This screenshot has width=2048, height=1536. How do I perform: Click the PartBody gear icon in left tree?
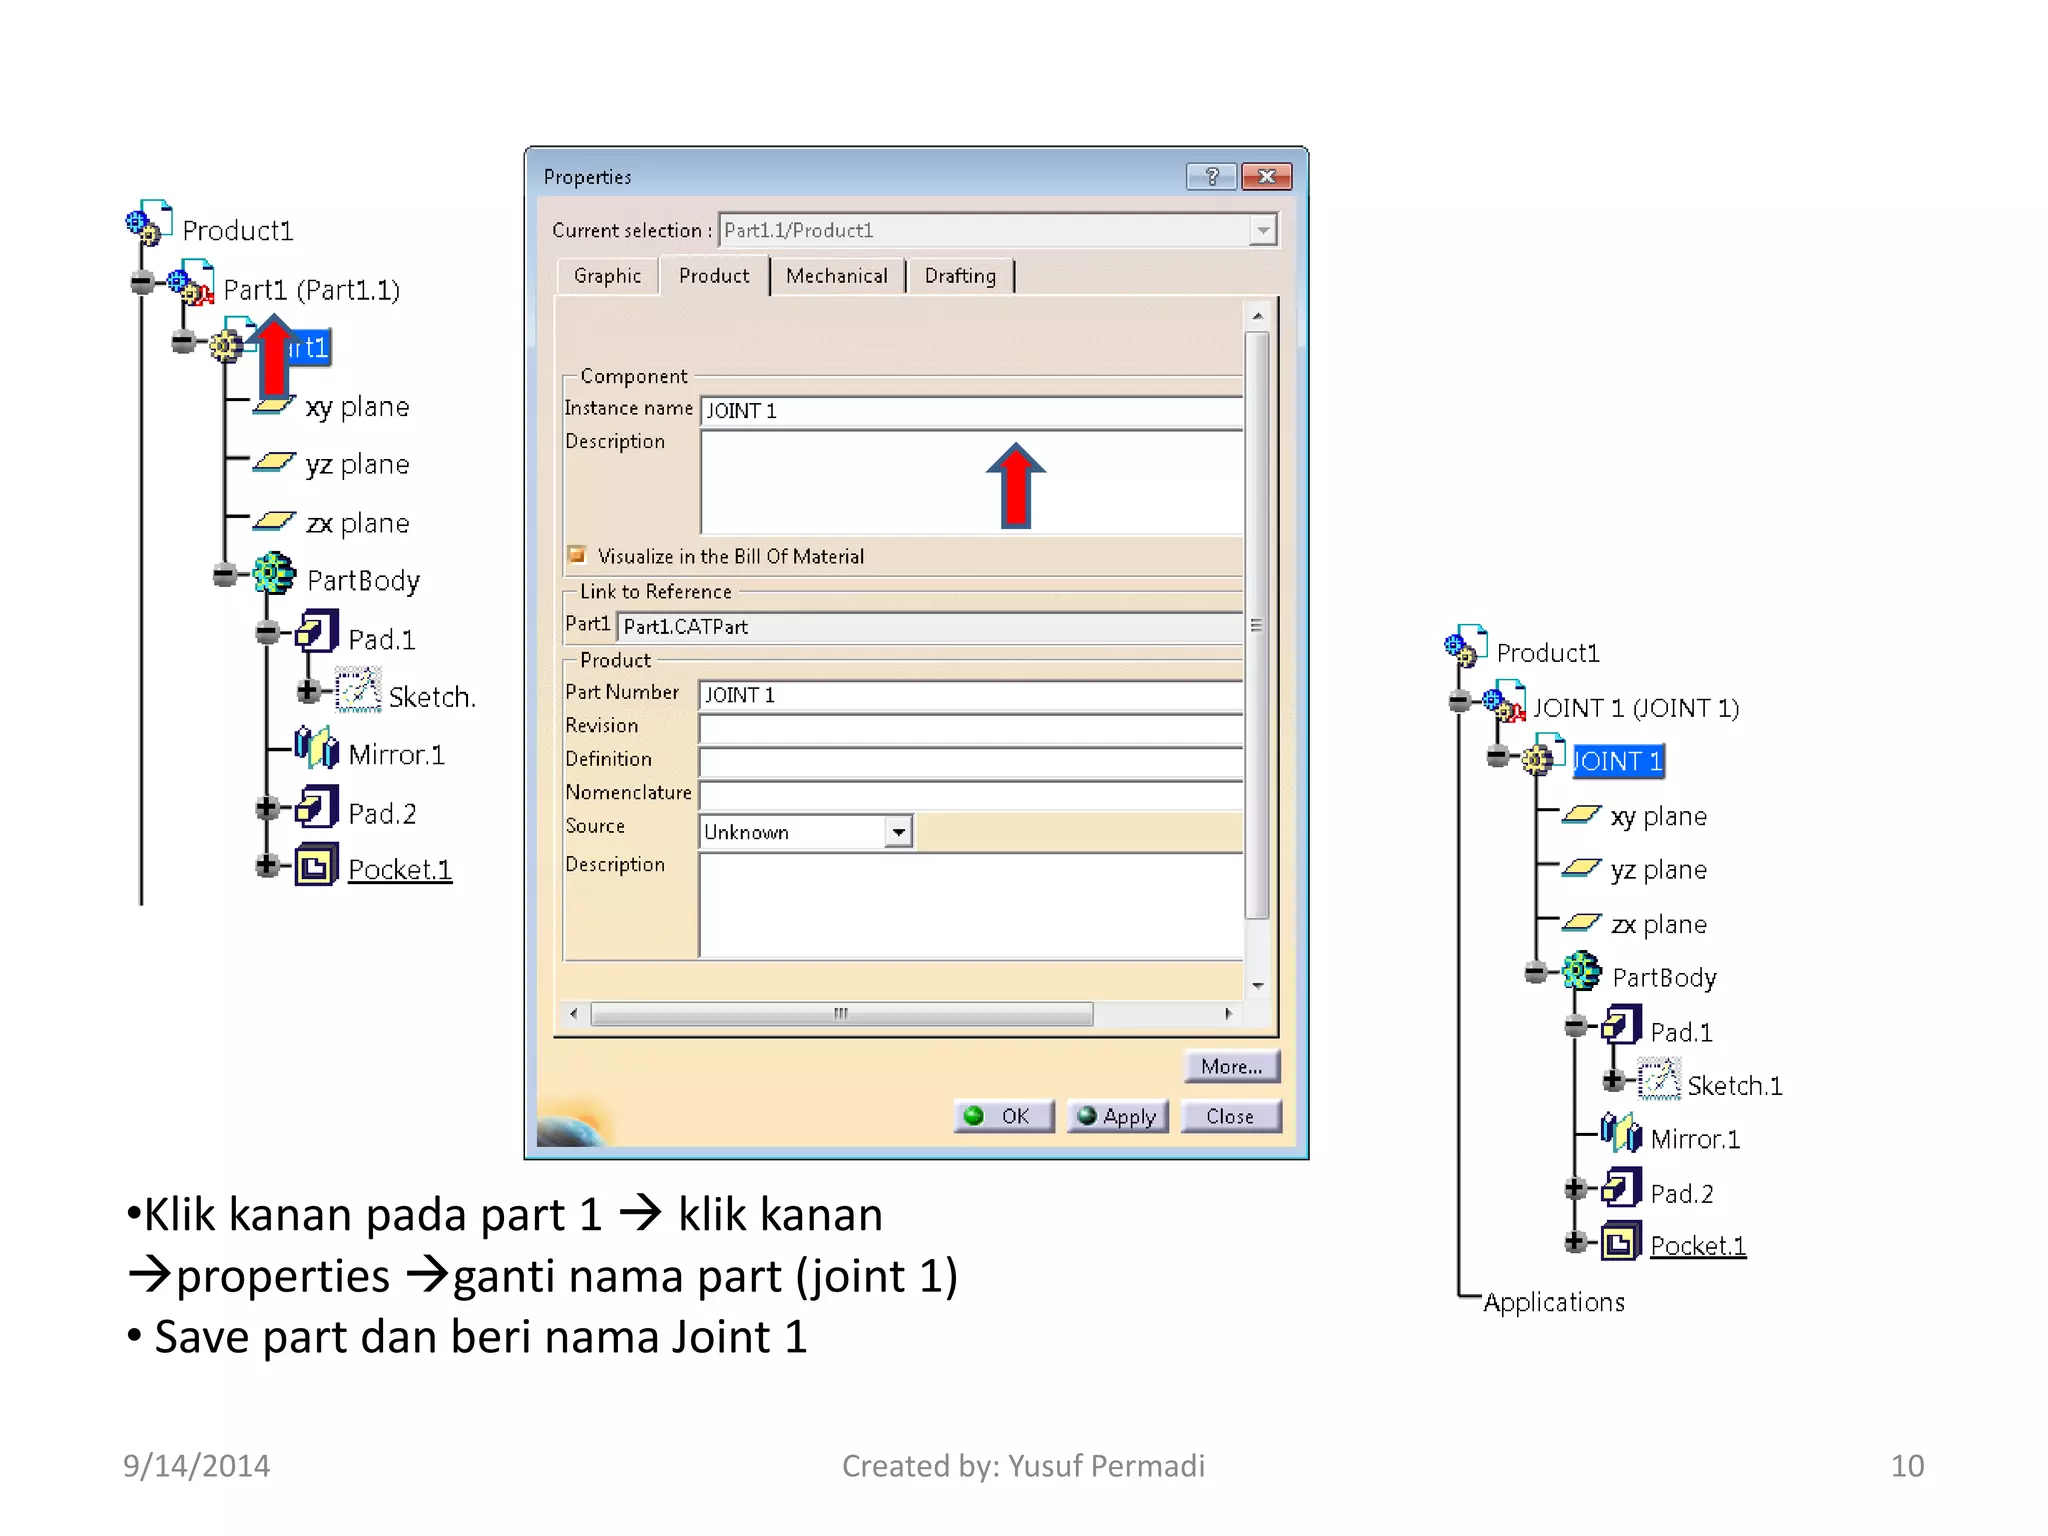click(x=273, y=574)
